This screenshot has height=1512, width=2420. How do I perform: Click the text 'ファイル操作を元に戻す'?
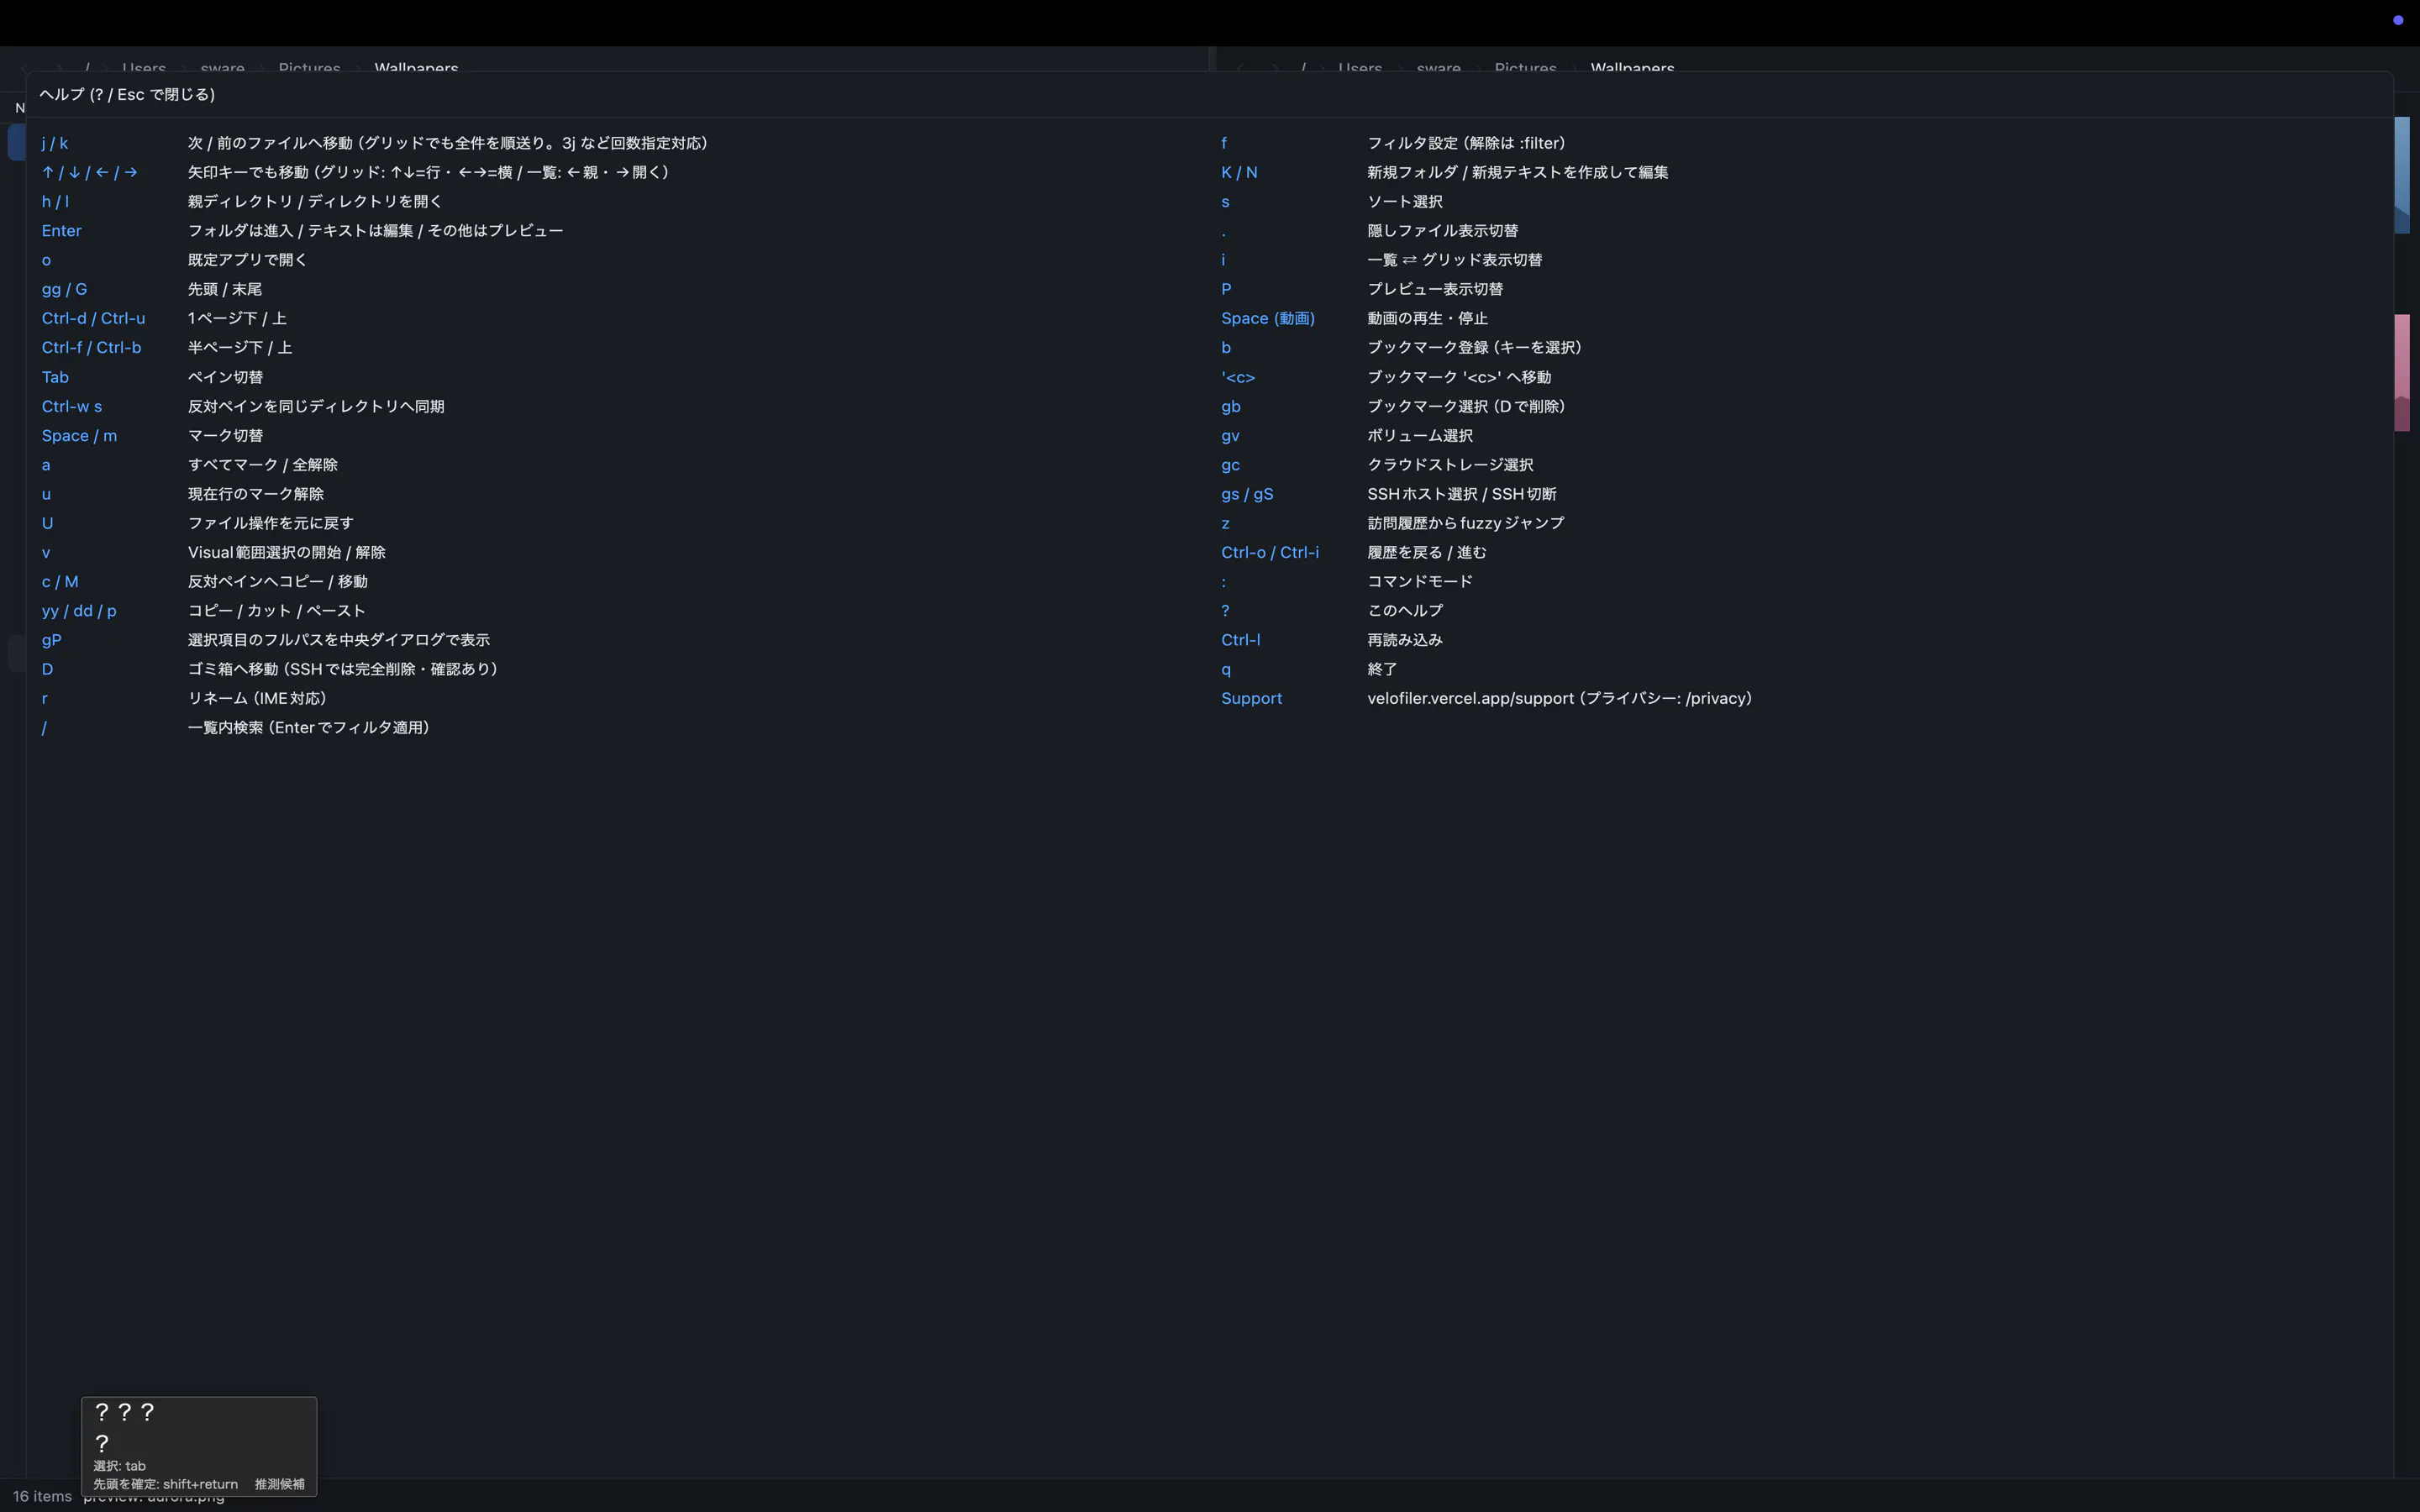click(270, 523)
